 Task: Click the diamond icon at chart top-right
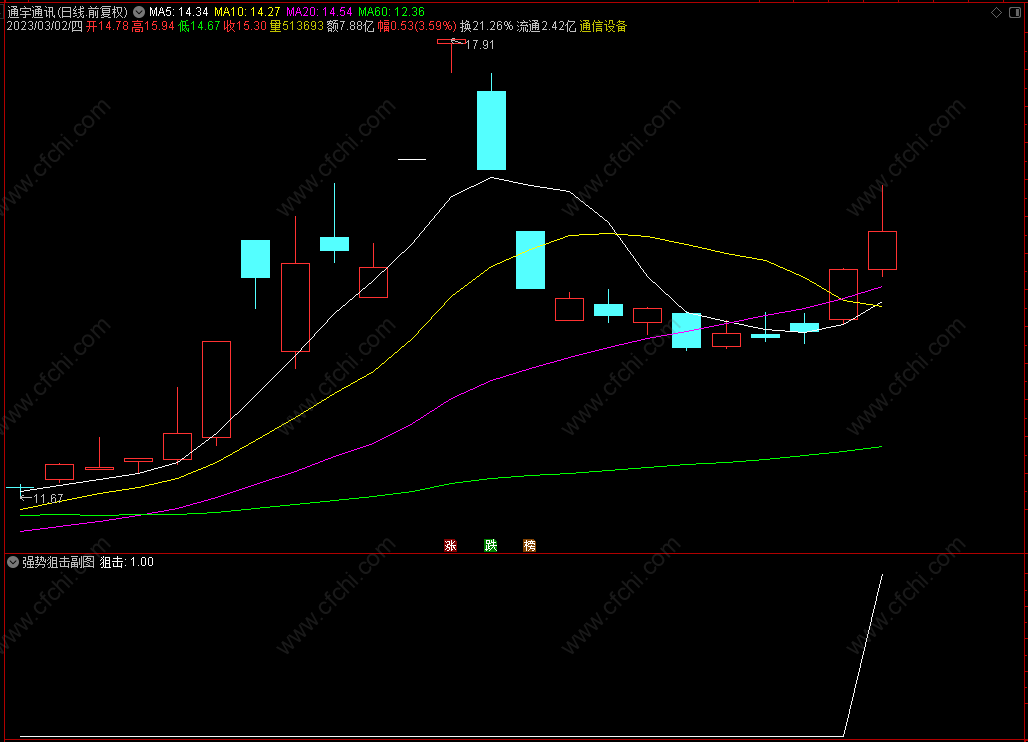[996, 12]
